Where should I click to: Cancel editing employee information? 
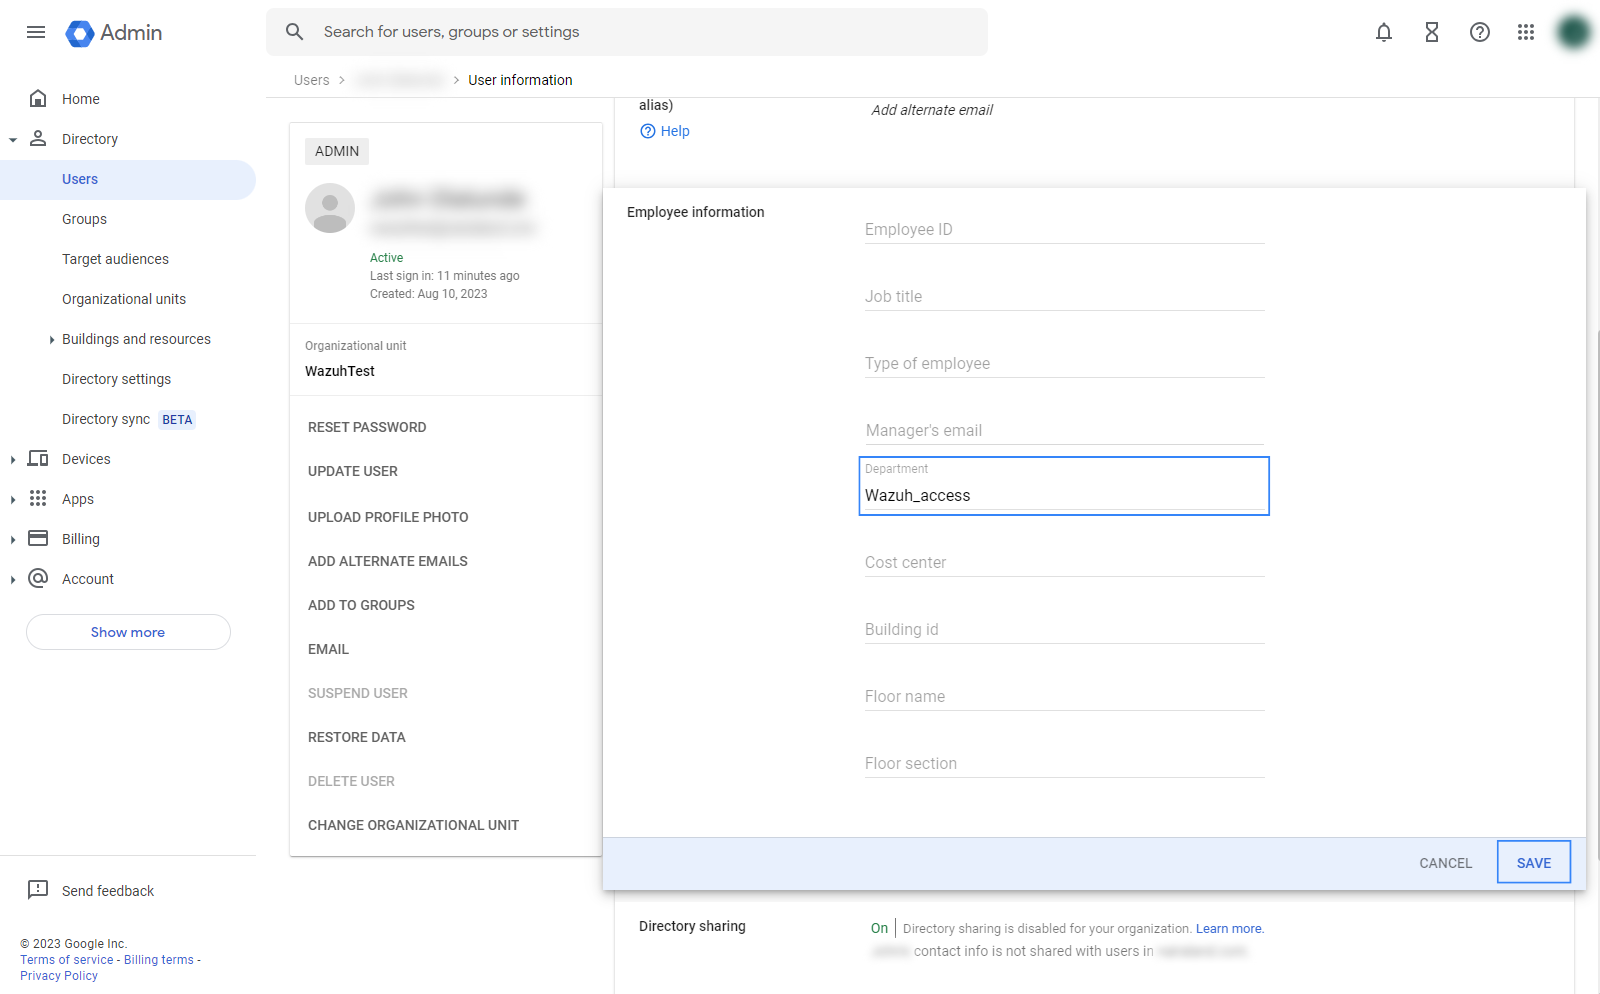click(1445, 863)
